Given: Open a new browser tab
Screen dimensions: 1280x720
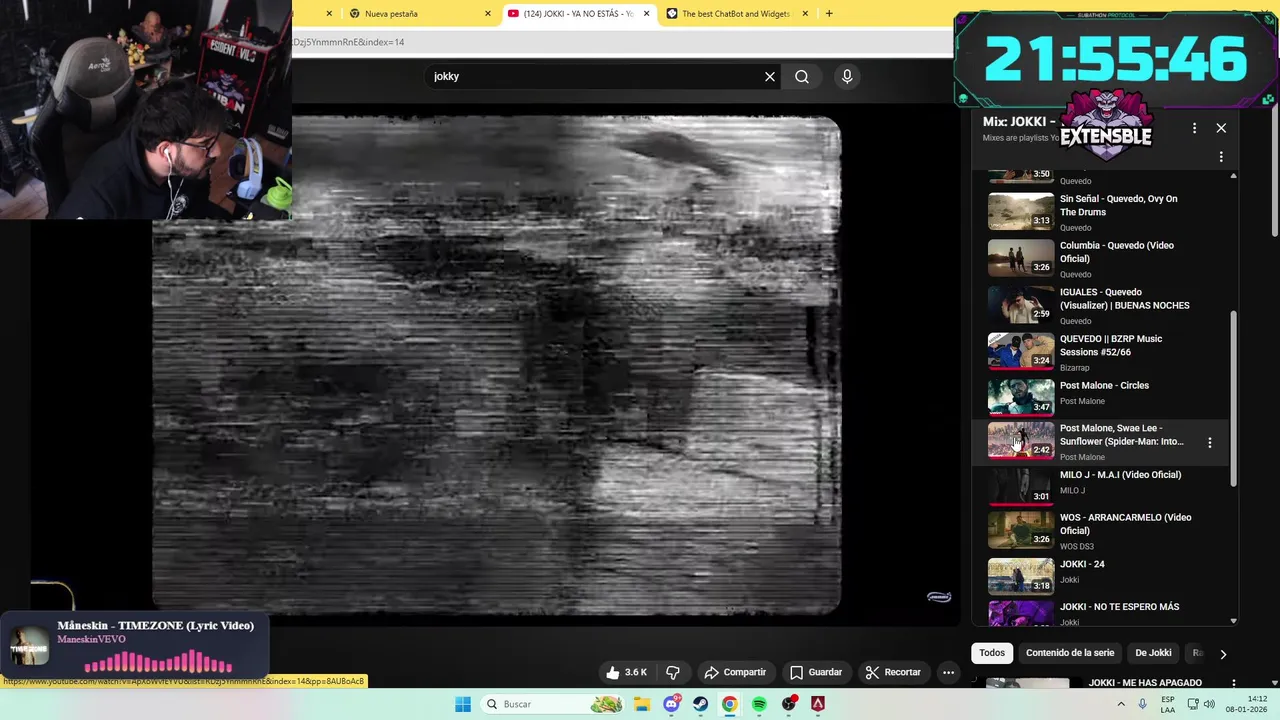Looking at the screenshot, I should tap(829, 14).
